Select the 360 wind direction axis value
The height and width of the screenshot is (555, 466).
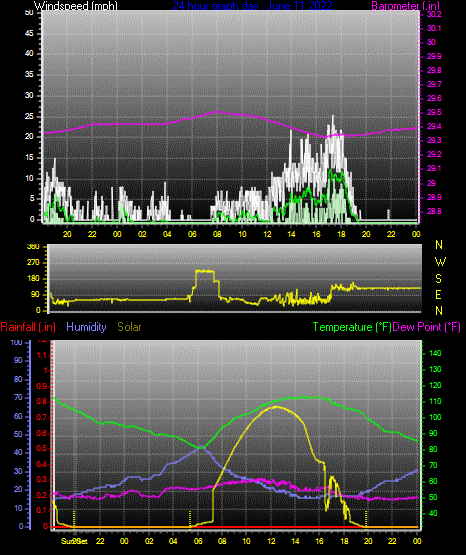[x=33, y=247]
